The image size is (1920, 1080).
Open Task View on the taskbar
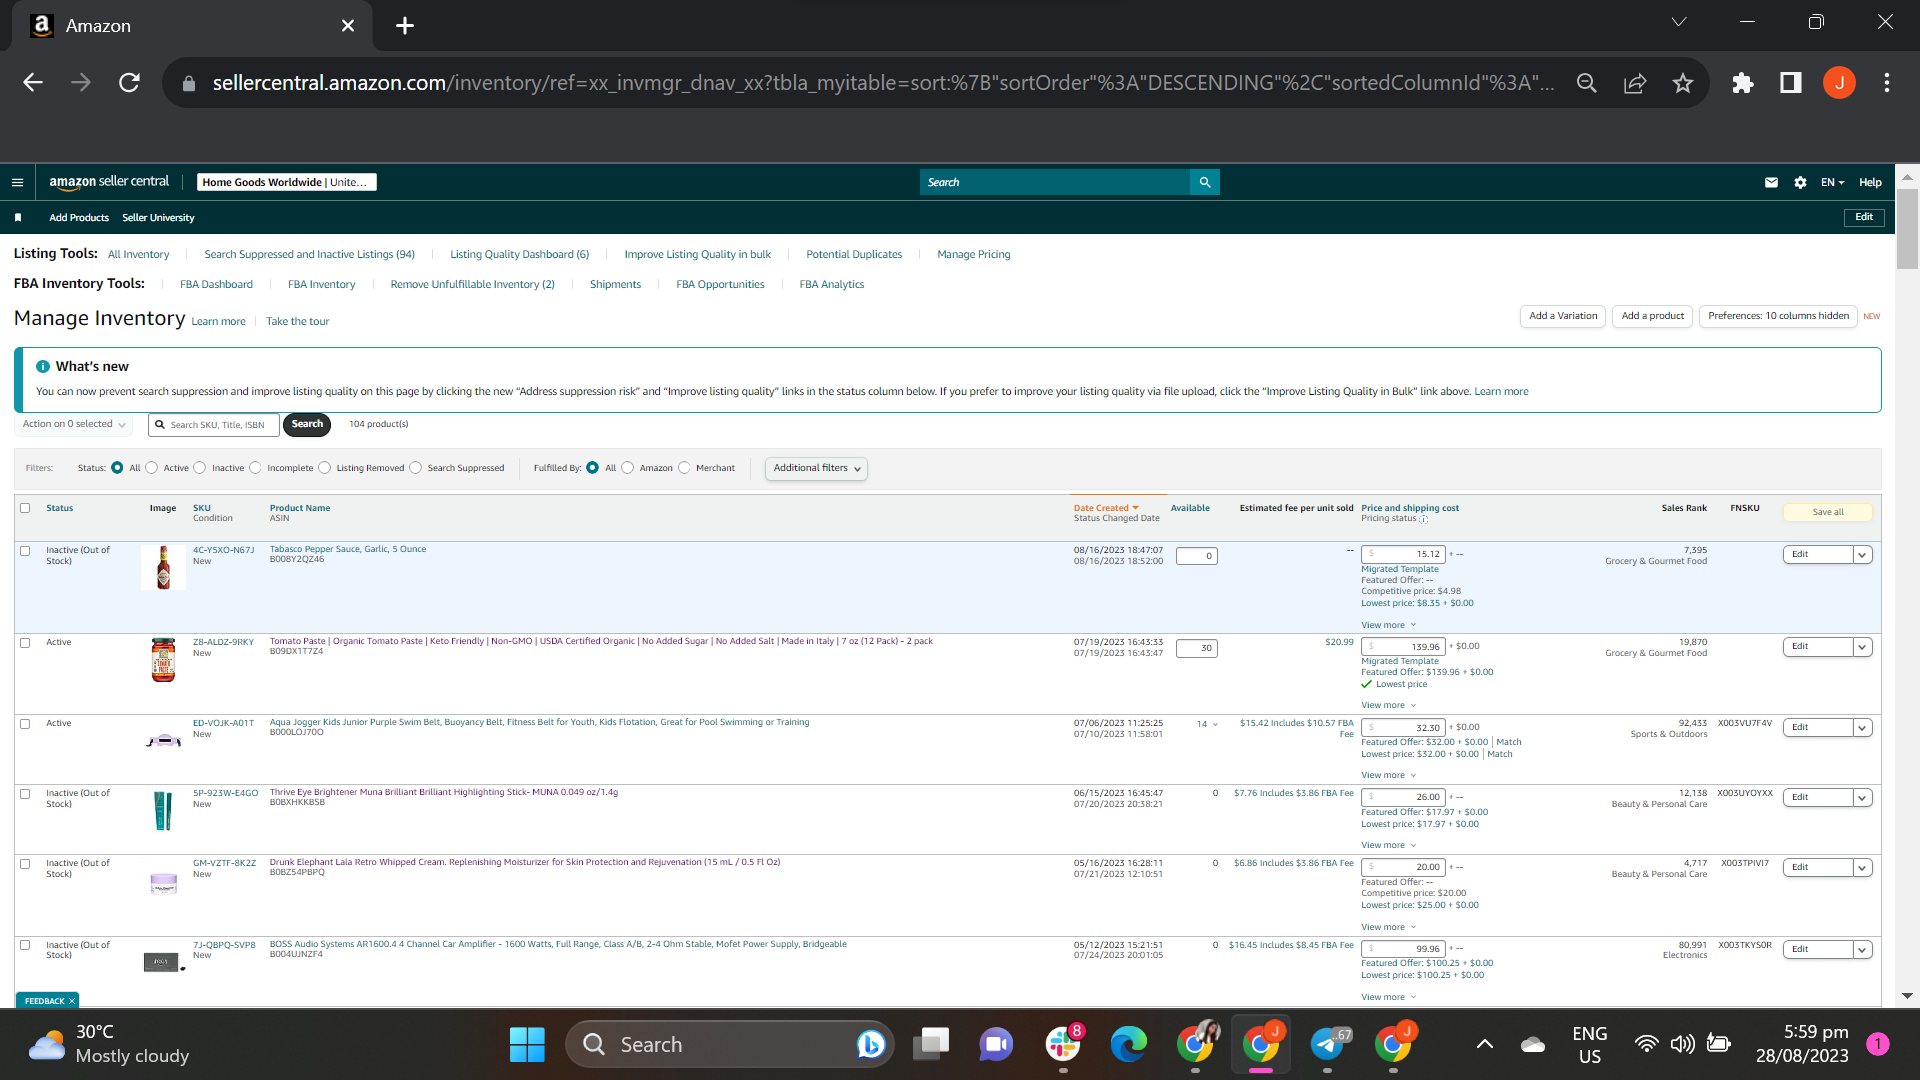coord(931,1045)
